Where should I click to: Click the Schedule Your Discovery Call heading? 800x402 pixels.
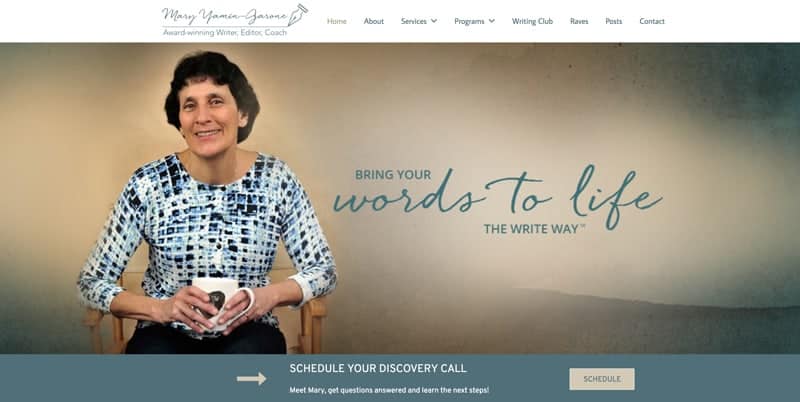(x=378, y=368)
